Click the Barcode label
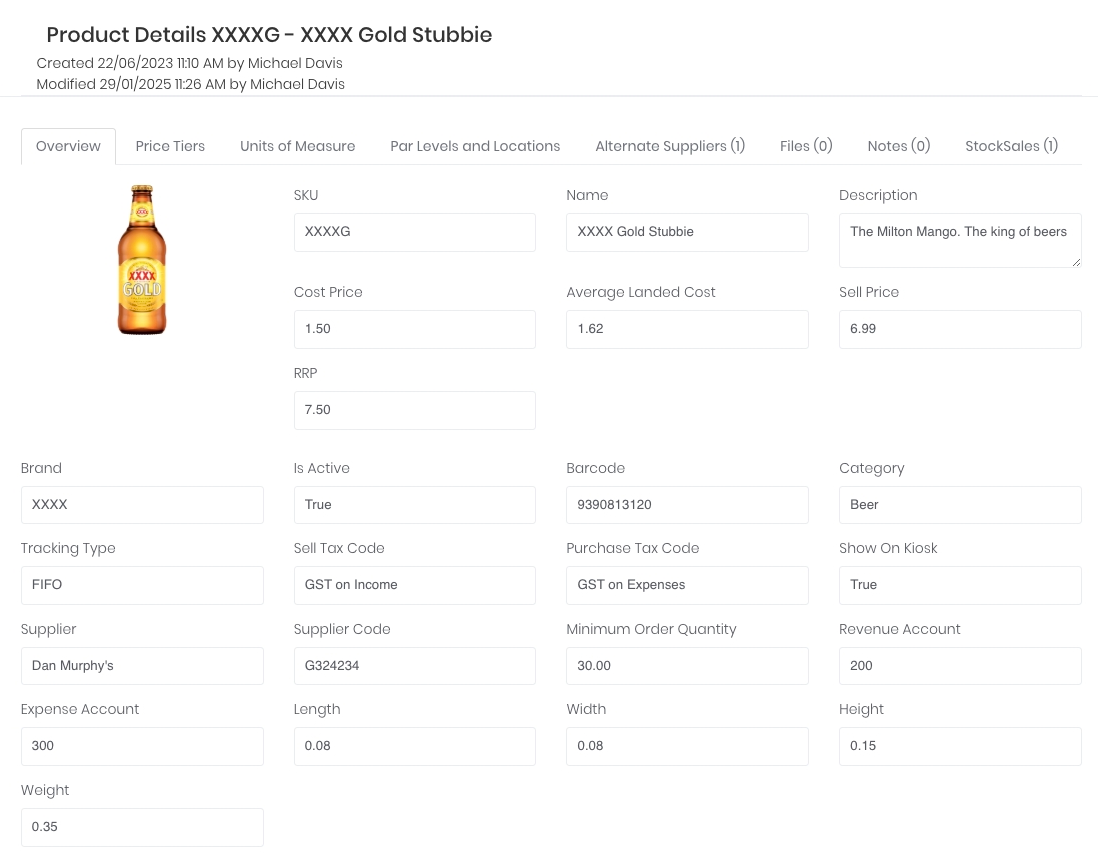 [595, 468]
